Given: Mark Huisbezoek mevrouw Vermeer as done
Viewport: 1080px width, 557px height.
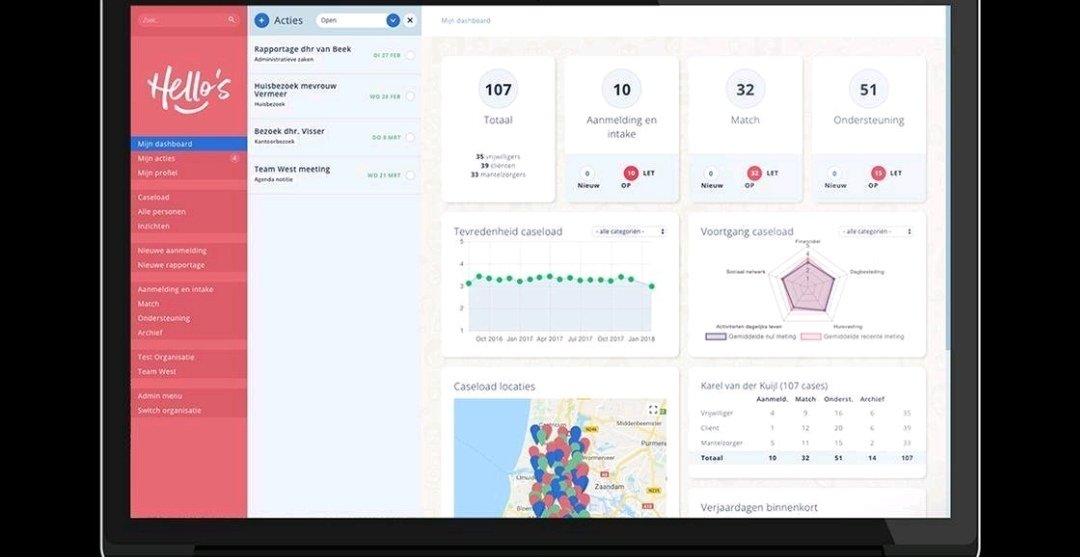Looking at the screenshot, I should click(x=410, y=96).
